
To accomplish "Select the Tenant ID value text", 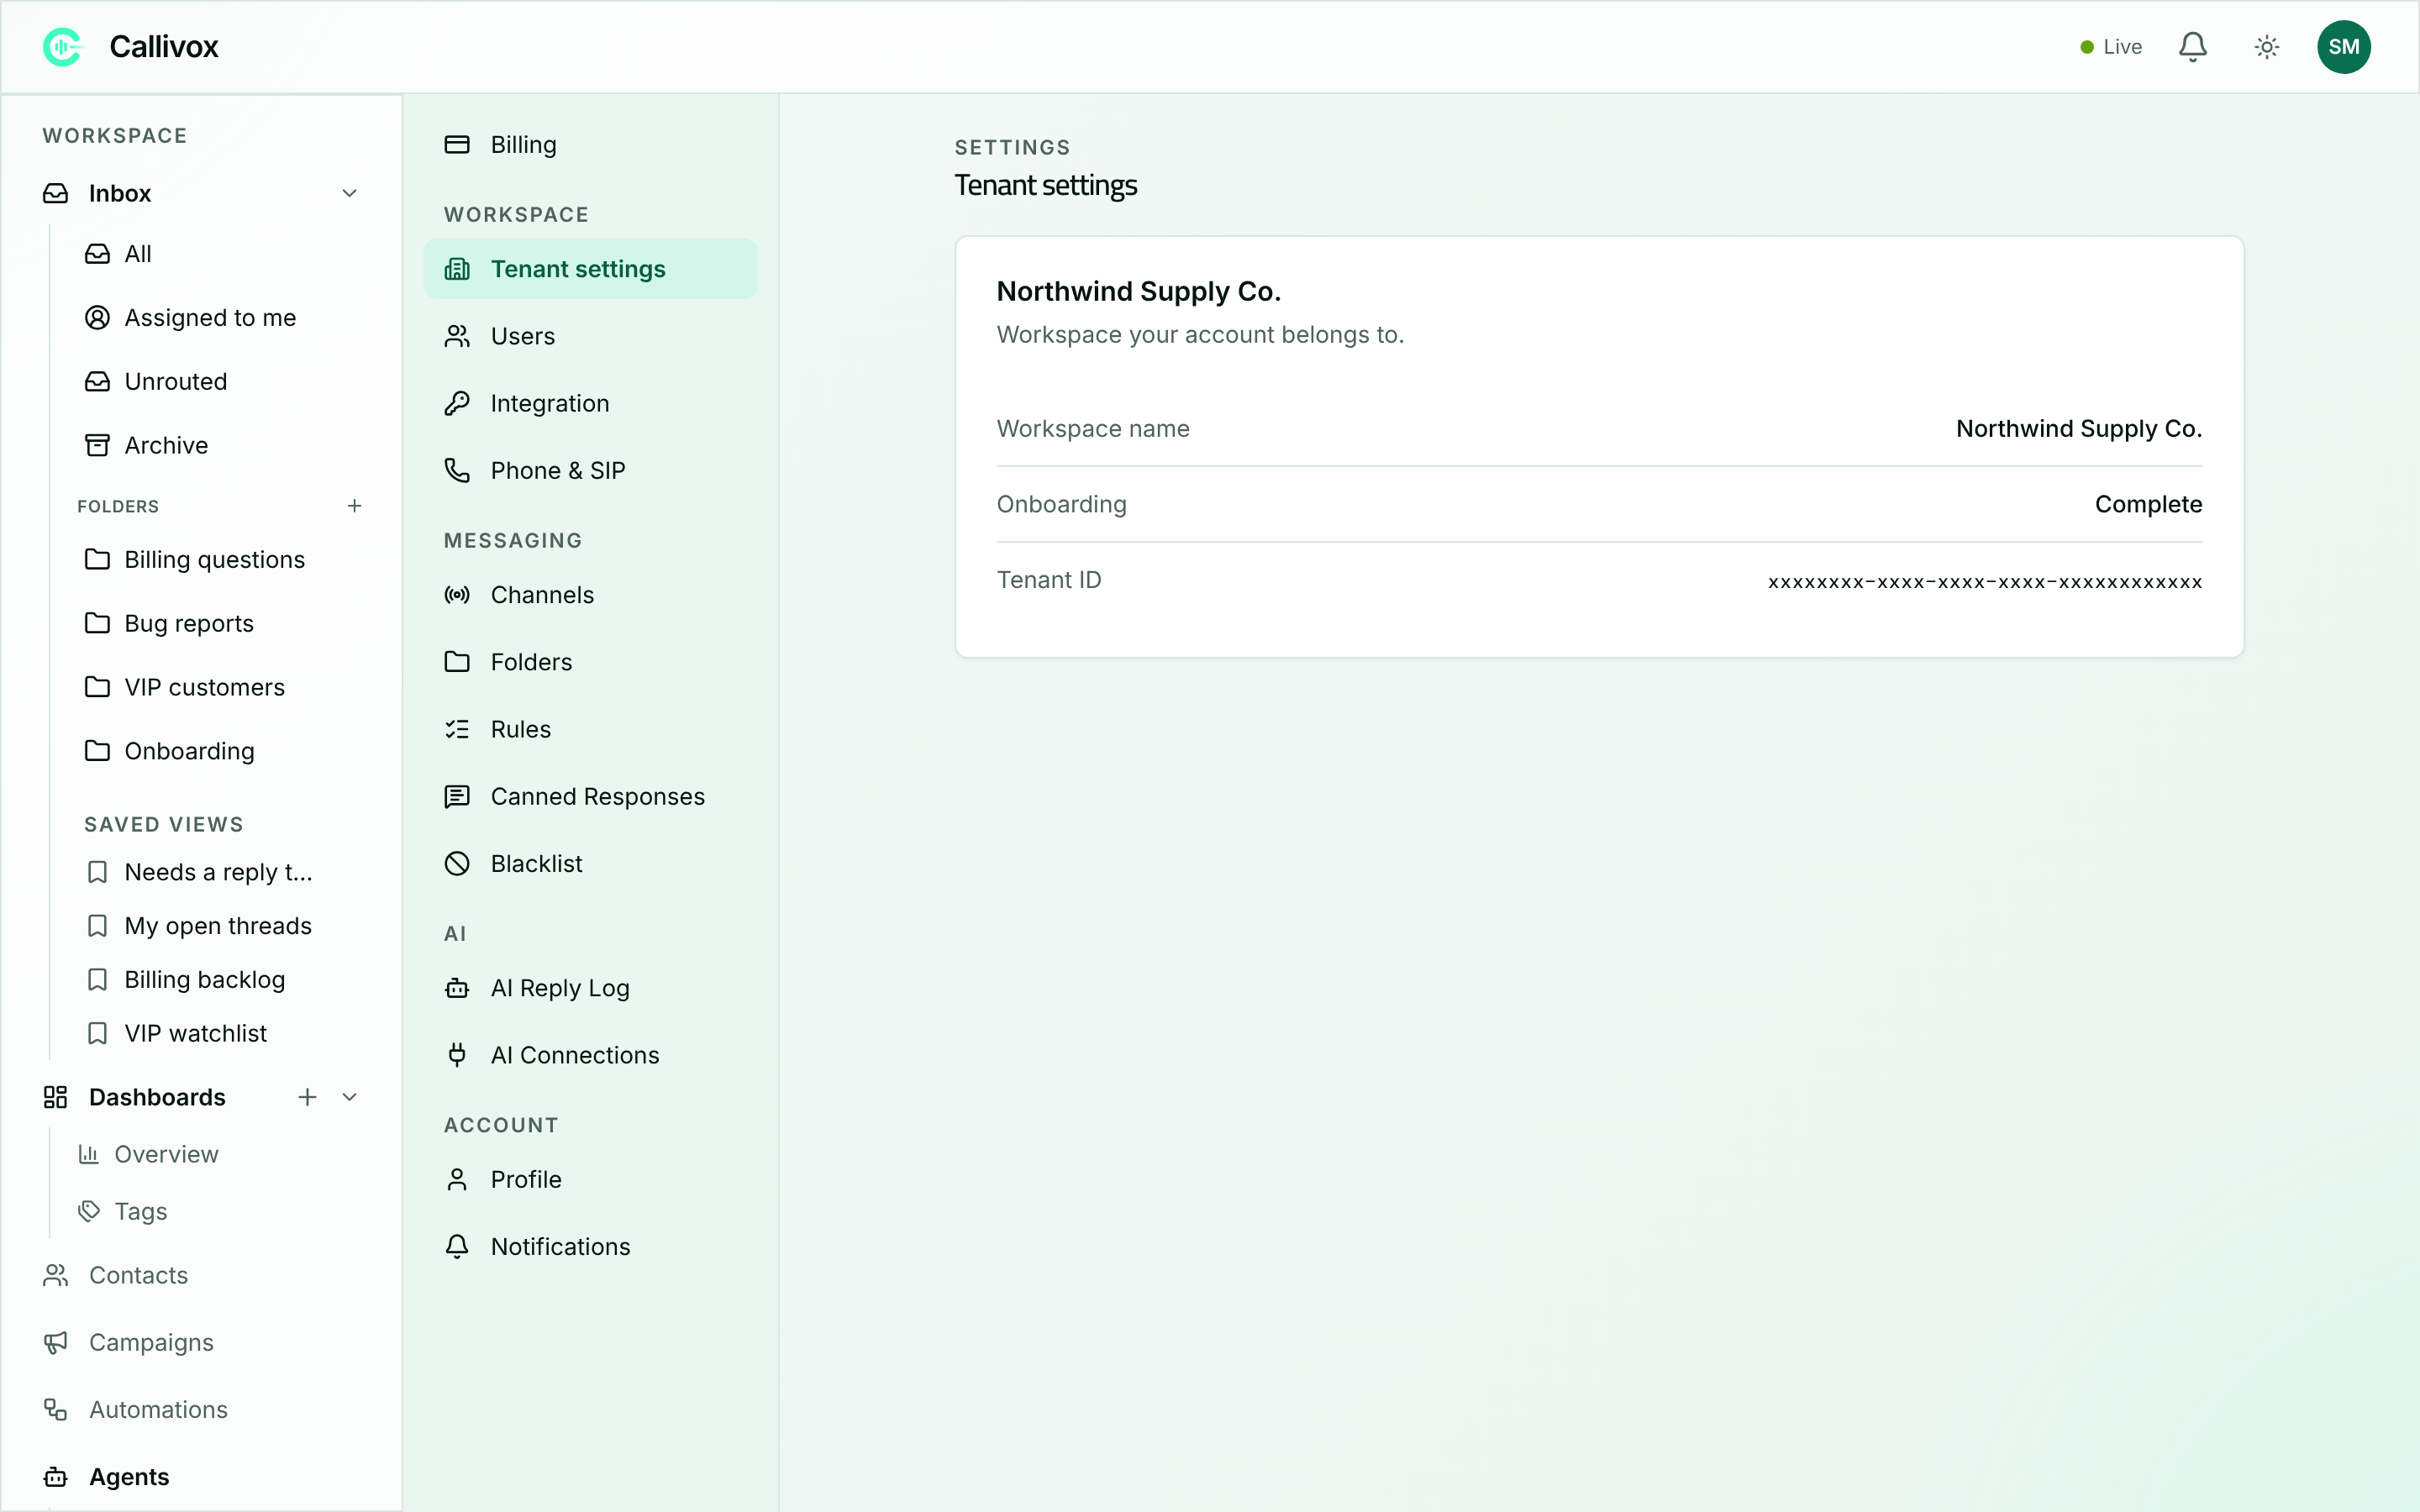I will pos(1985,582).
